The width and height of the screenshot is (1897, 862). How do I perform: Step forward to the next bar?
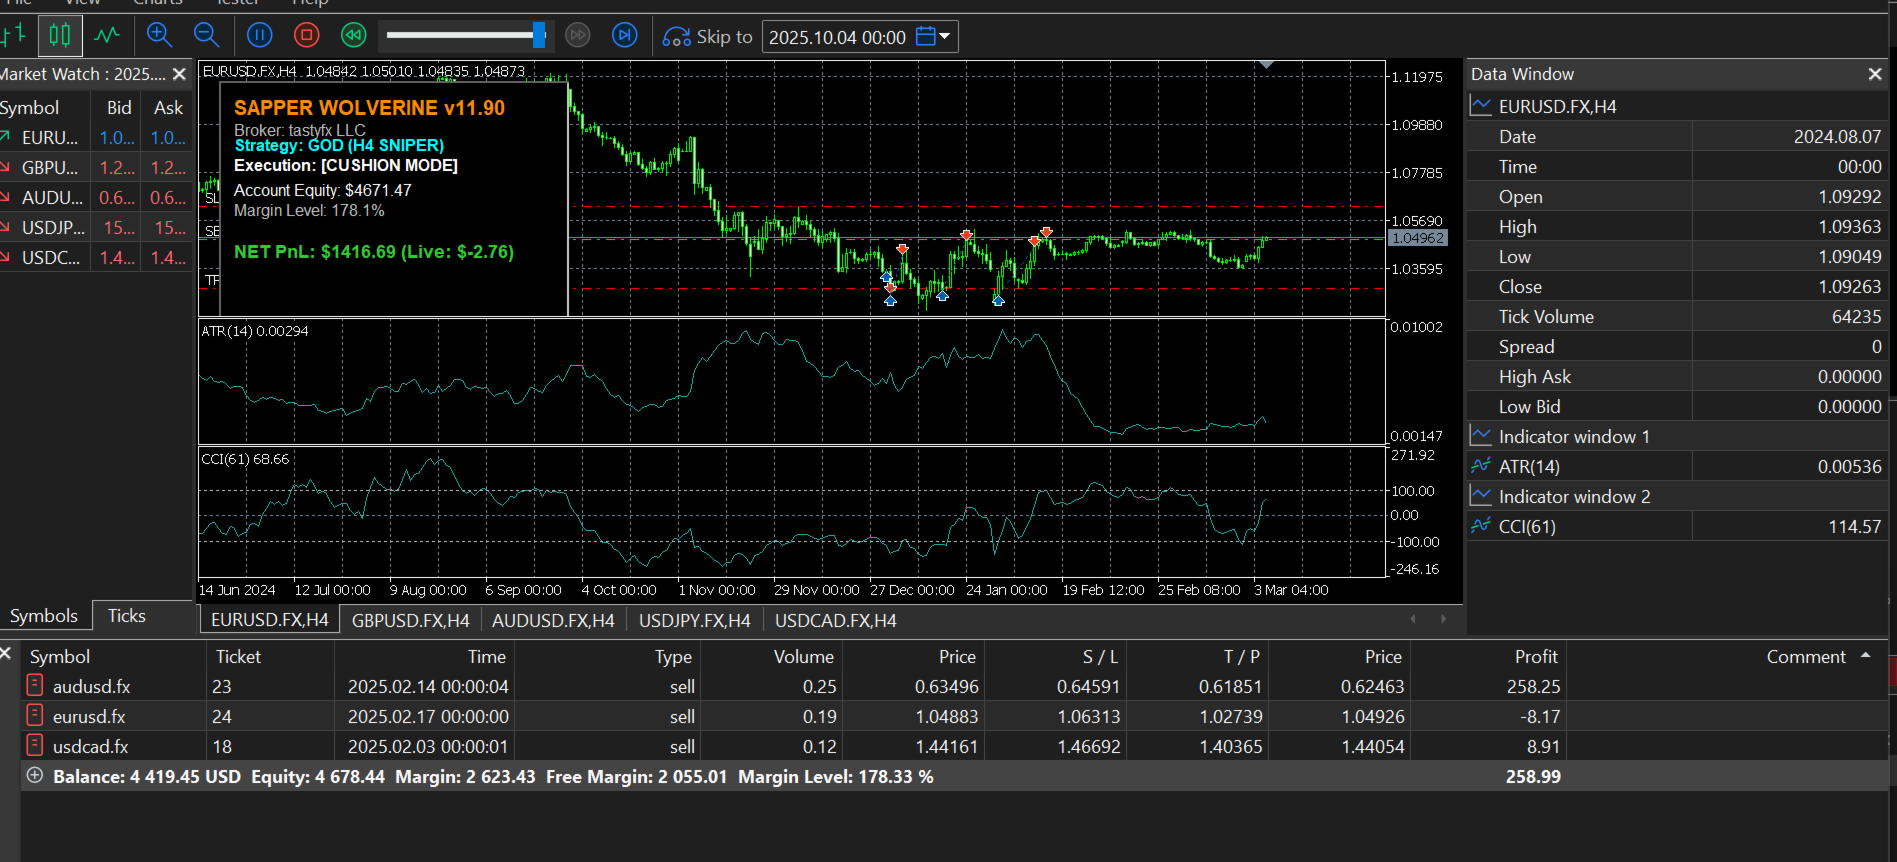[625, 36]
